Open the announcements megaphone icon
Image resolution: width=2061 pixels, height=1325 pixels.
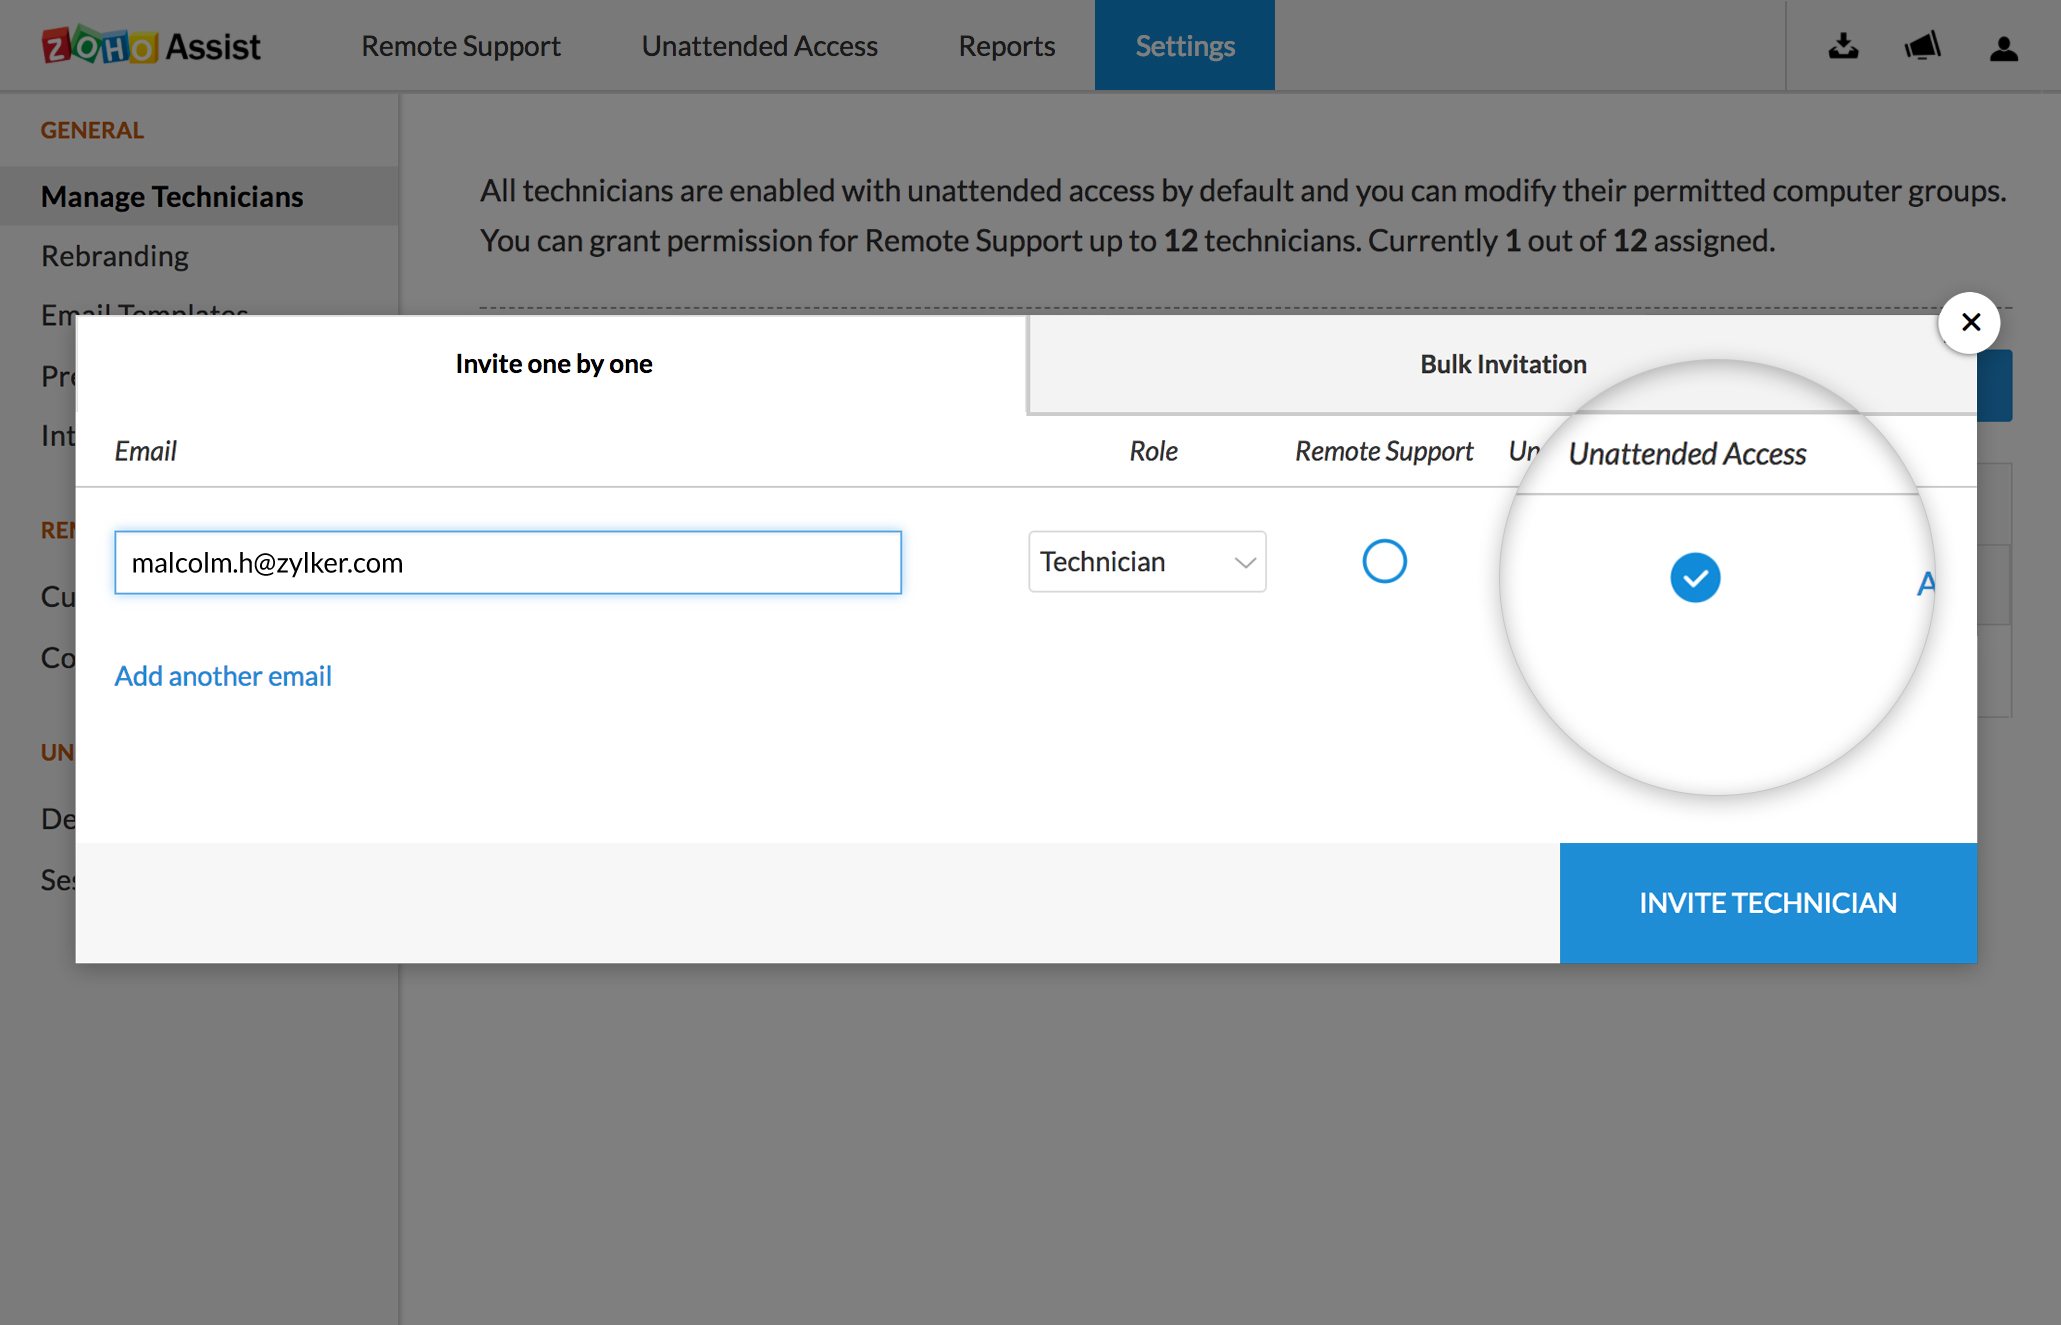1922,46
